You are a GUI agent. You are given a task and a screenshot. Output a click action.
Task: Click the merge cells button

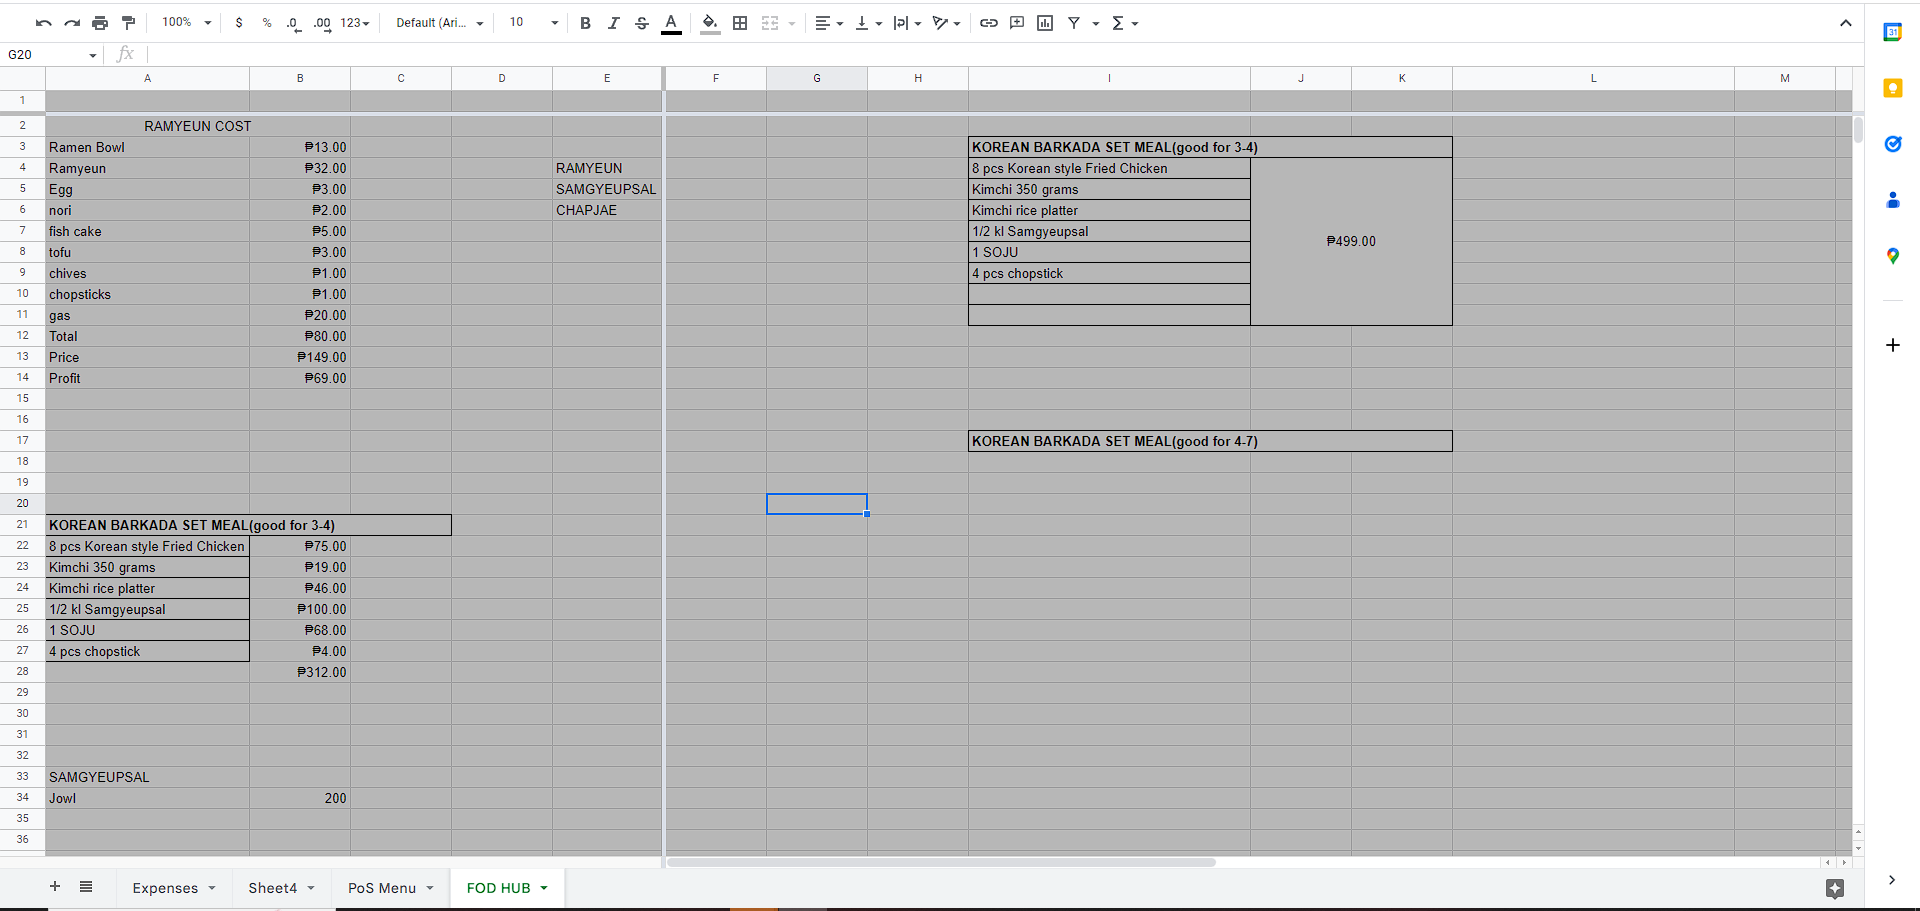click(x=770, y=23)
